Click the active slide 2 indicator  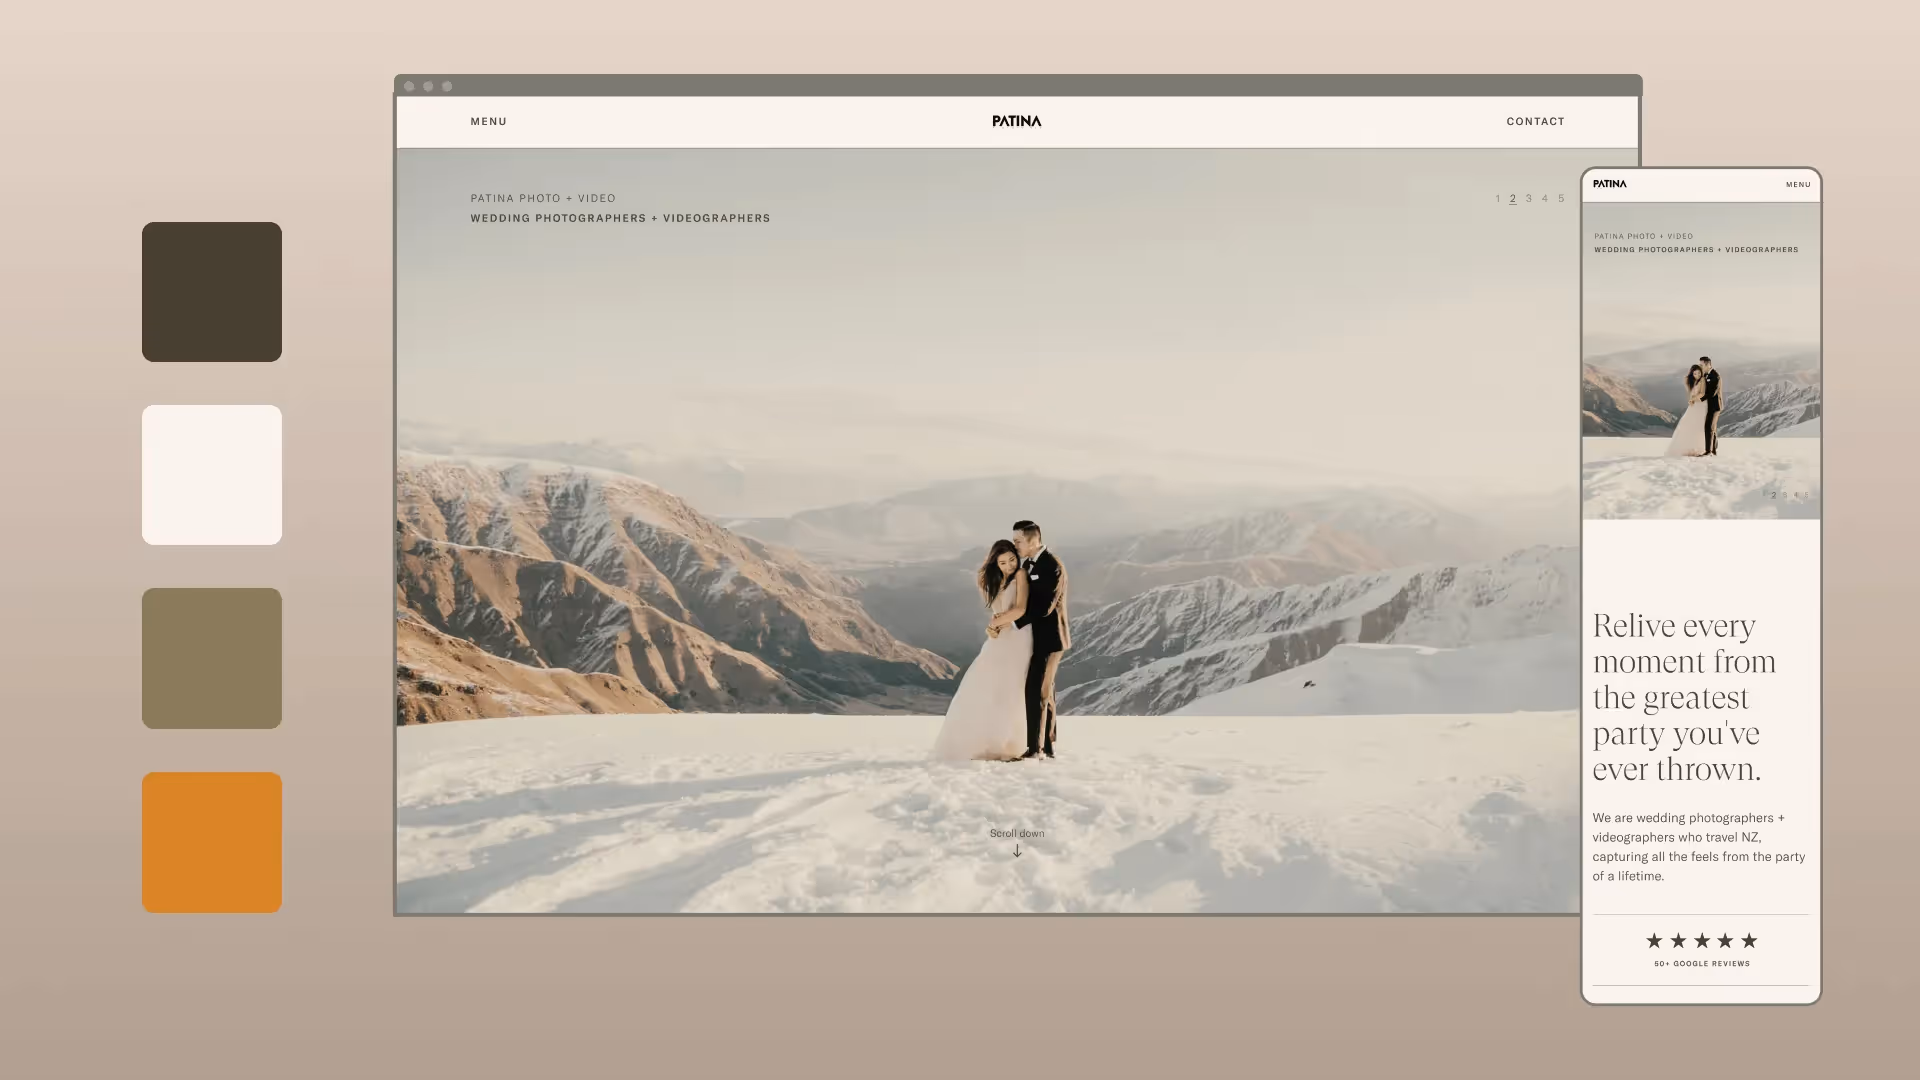pyautogui.click(x=1513, y=198)
